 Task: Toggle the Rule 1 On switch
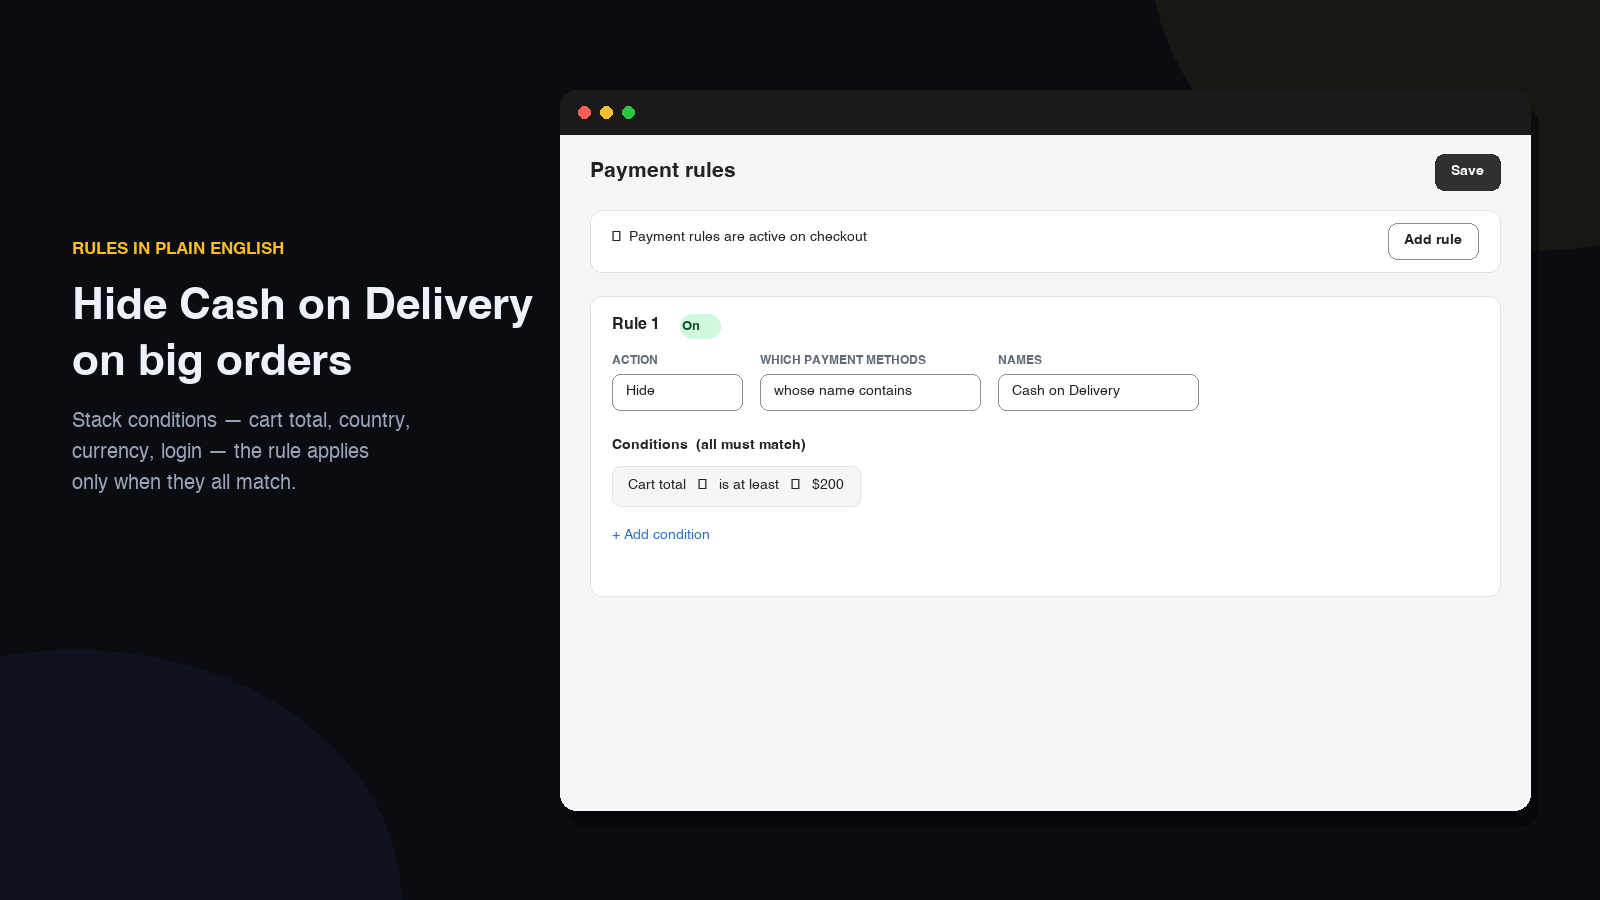tap(700, 326)
